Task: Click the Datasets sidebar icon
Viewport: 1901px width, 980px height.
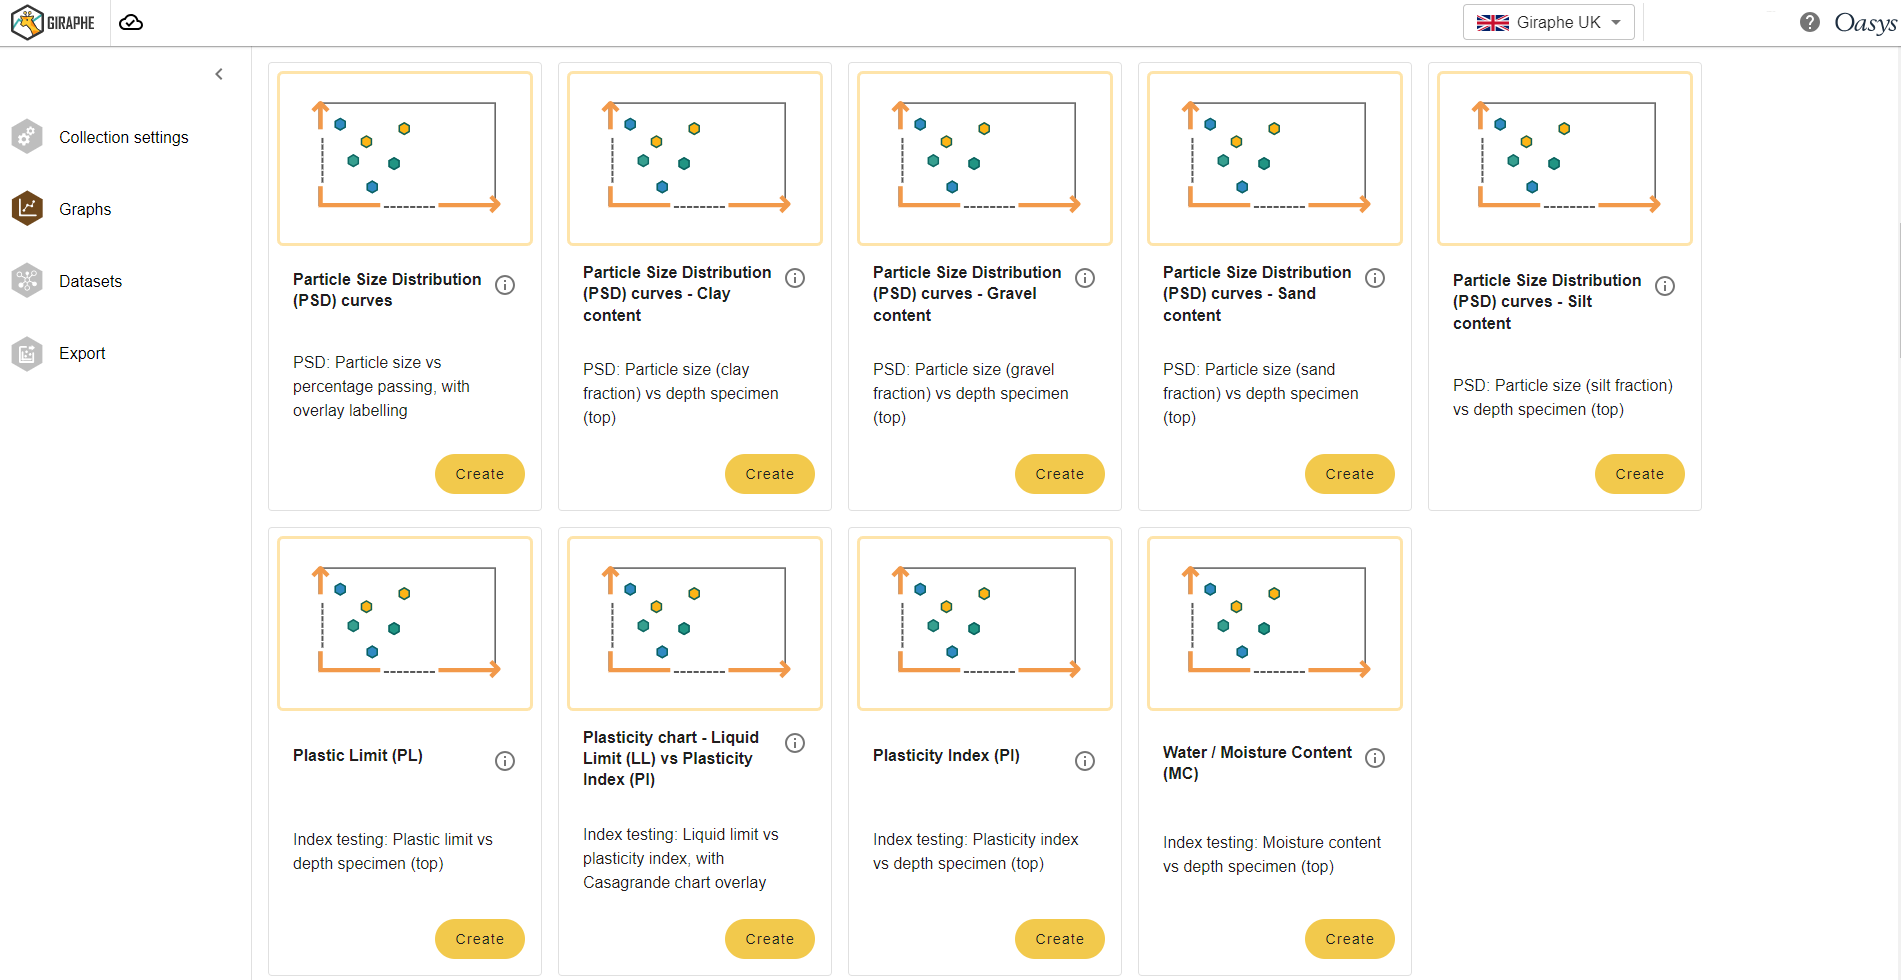Action: [27, 281]
